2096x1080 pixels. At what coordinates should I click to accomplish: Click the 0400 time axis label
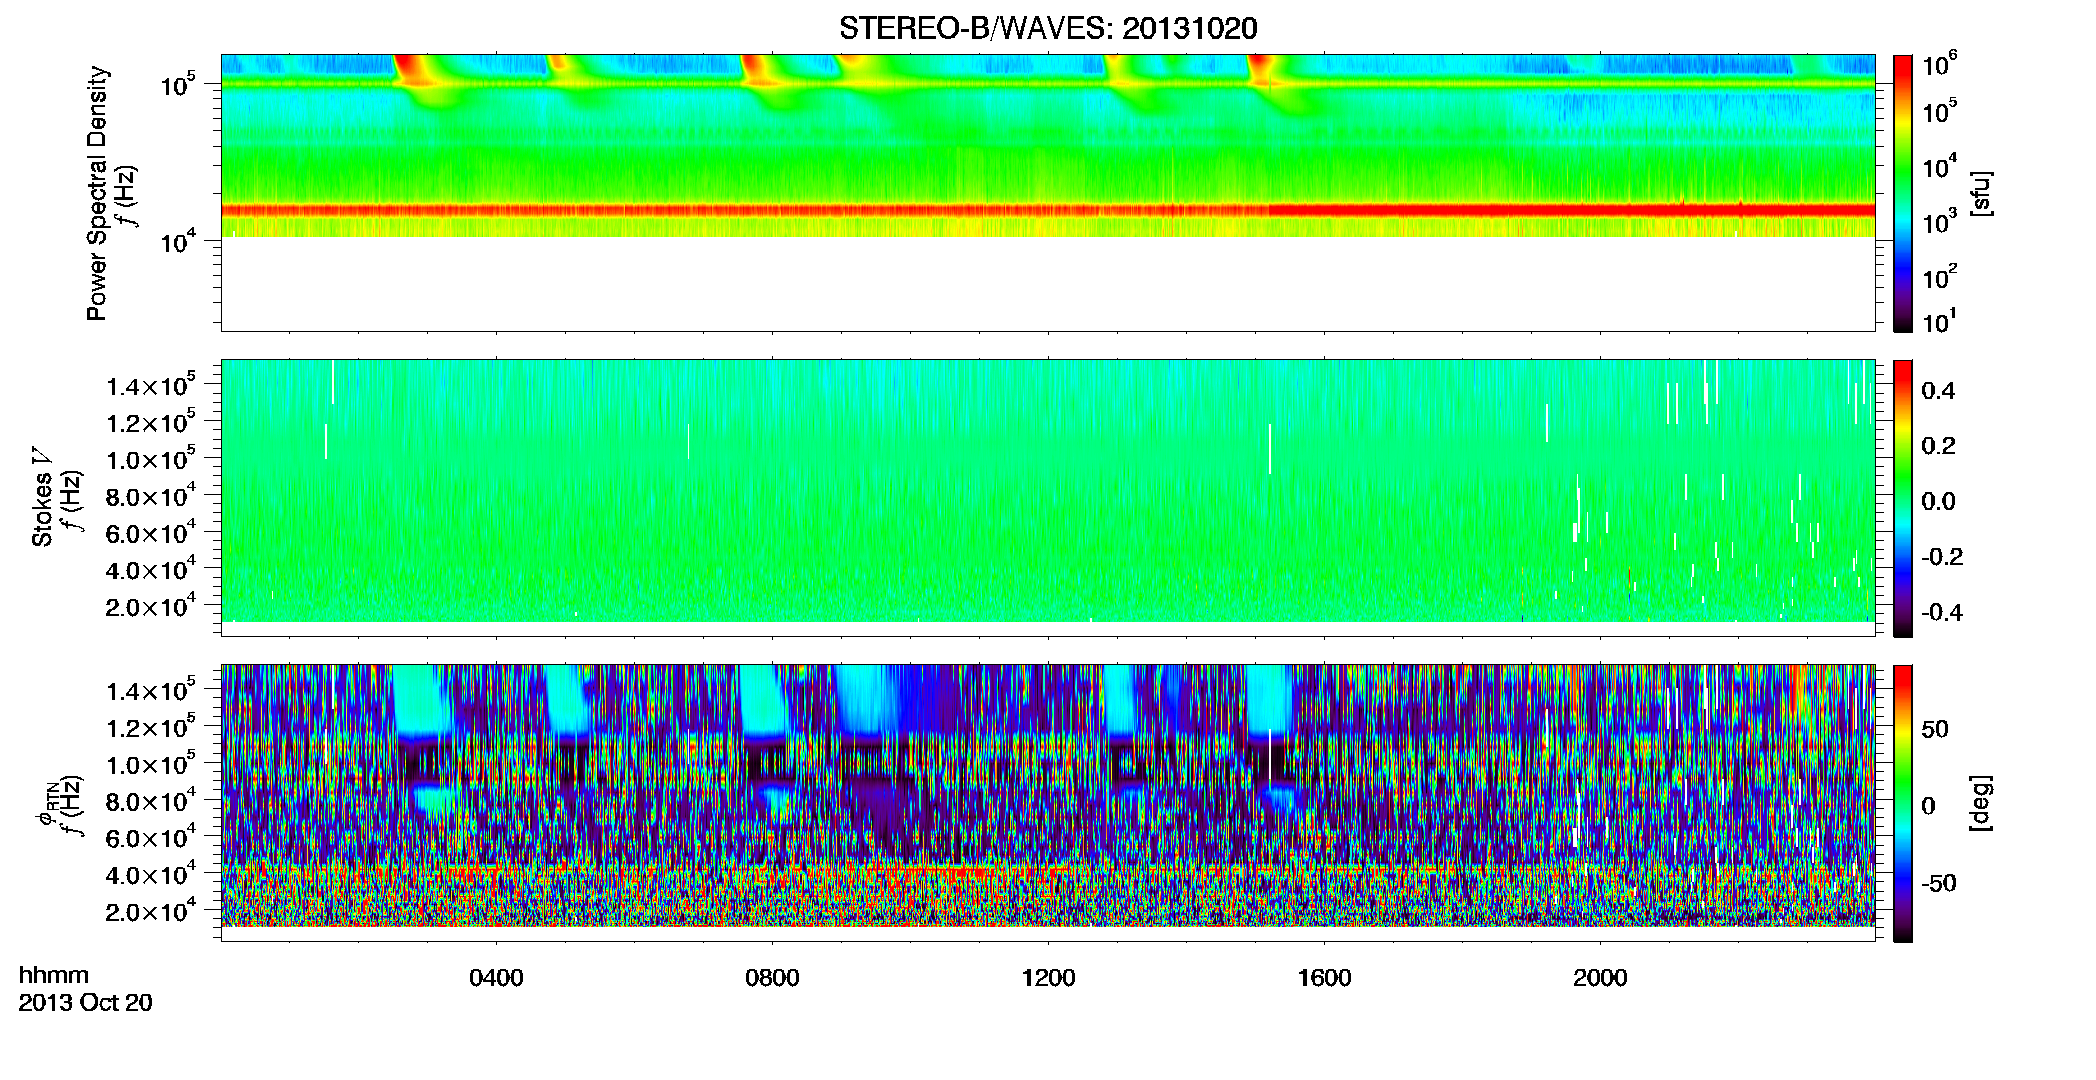click(x=496, y=978)
